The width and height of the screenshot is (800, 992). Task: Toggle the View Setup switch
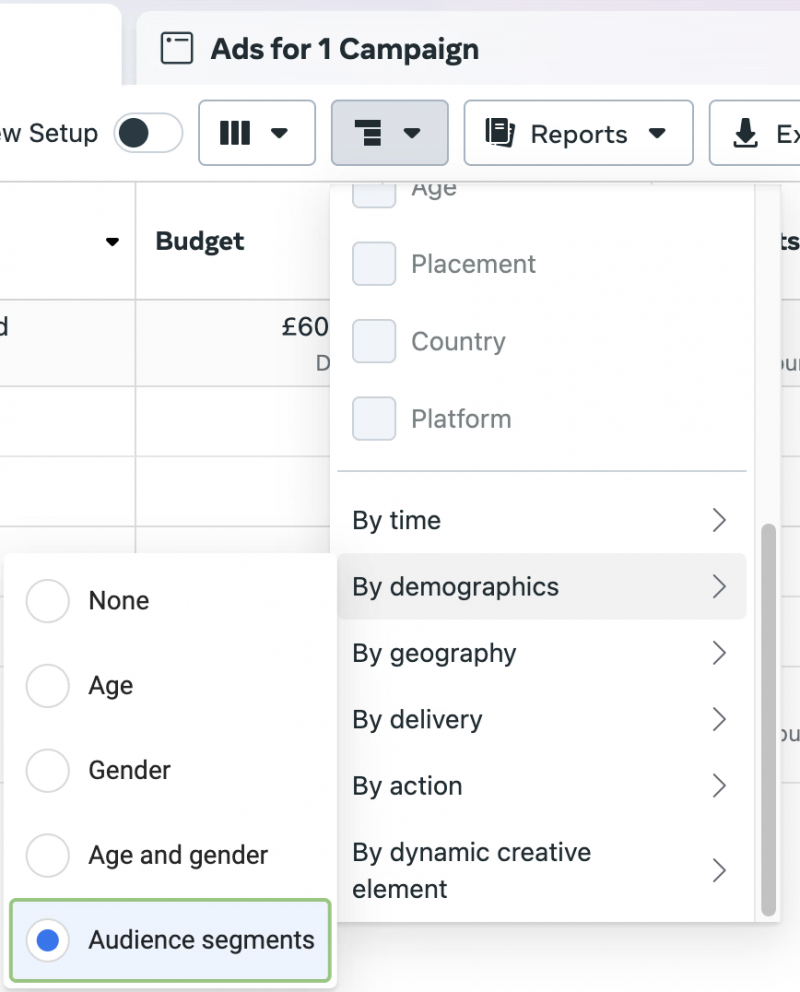pyautogui.click(x=148, y=133)
